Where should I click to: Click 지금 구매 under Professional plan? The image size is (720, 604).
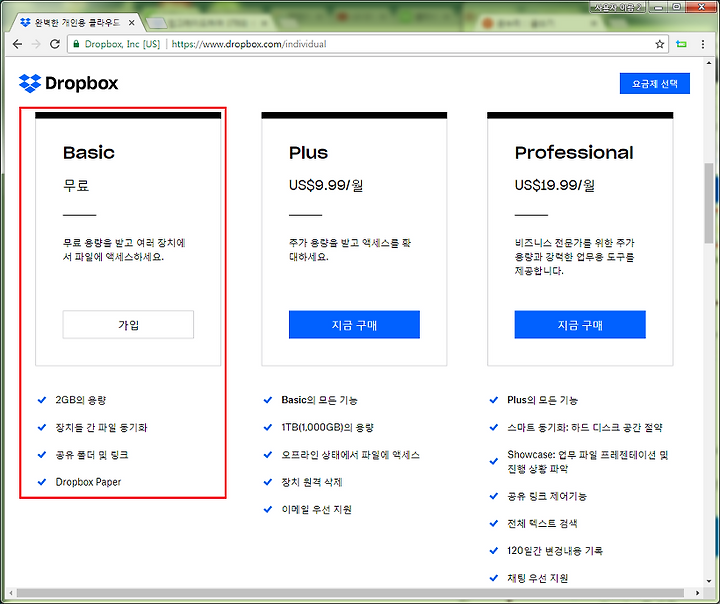pyautogui.click(x=580, y=325)
